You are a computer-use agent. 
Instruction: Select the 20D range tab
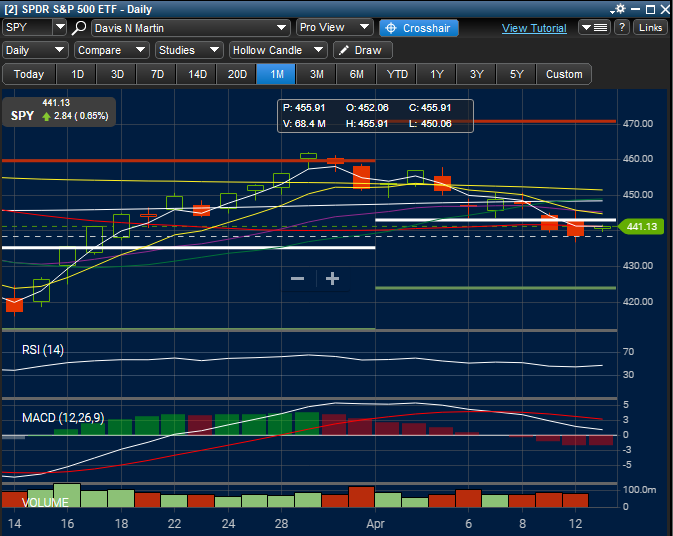pos(237,74)
